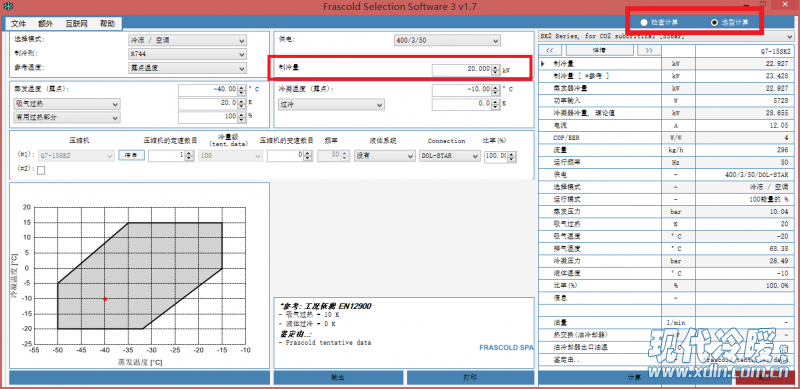
Task: Click the FRASCOLD SPA text
Action: [x=506, y=348]
